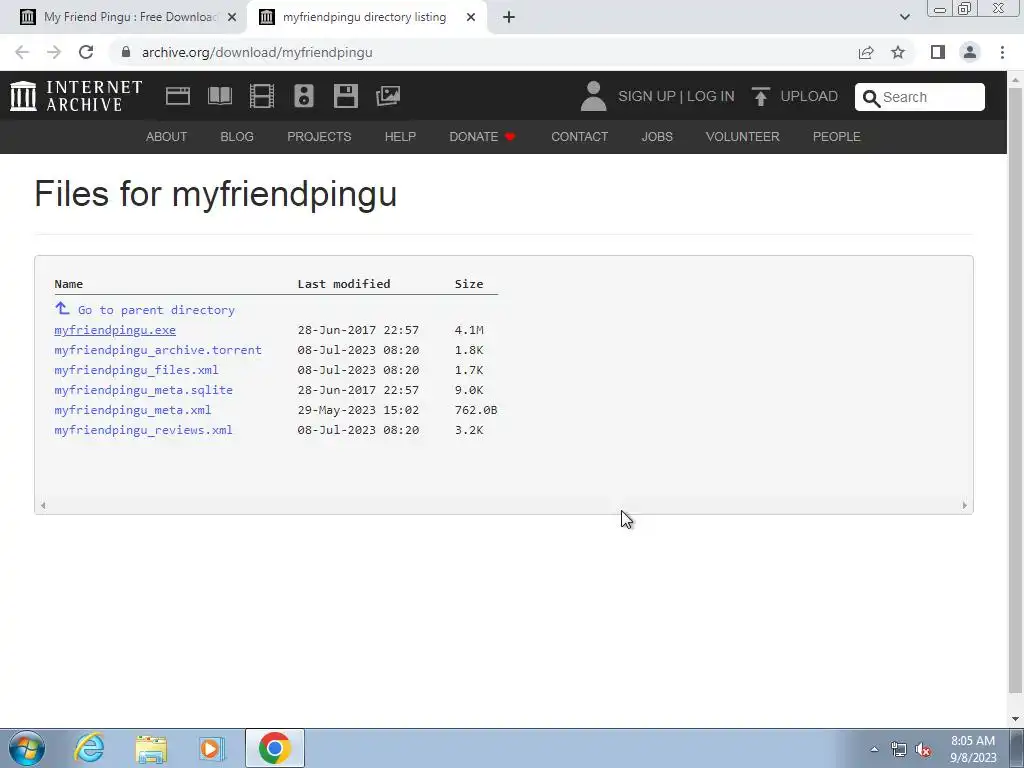Open myfriendpingu_archive.torrent link

(x=158, y=350)
